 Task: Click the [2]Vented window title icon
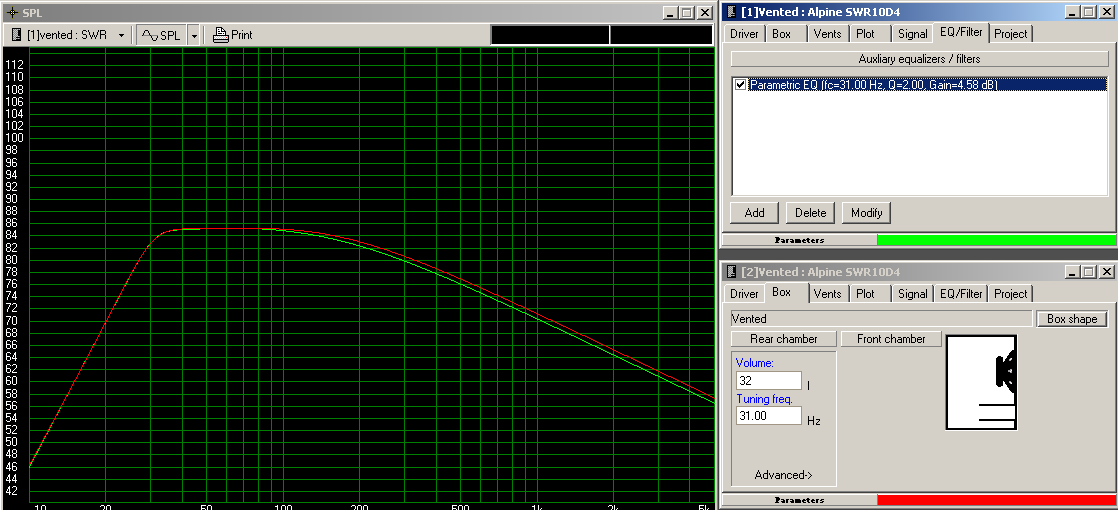pos(731,272)
